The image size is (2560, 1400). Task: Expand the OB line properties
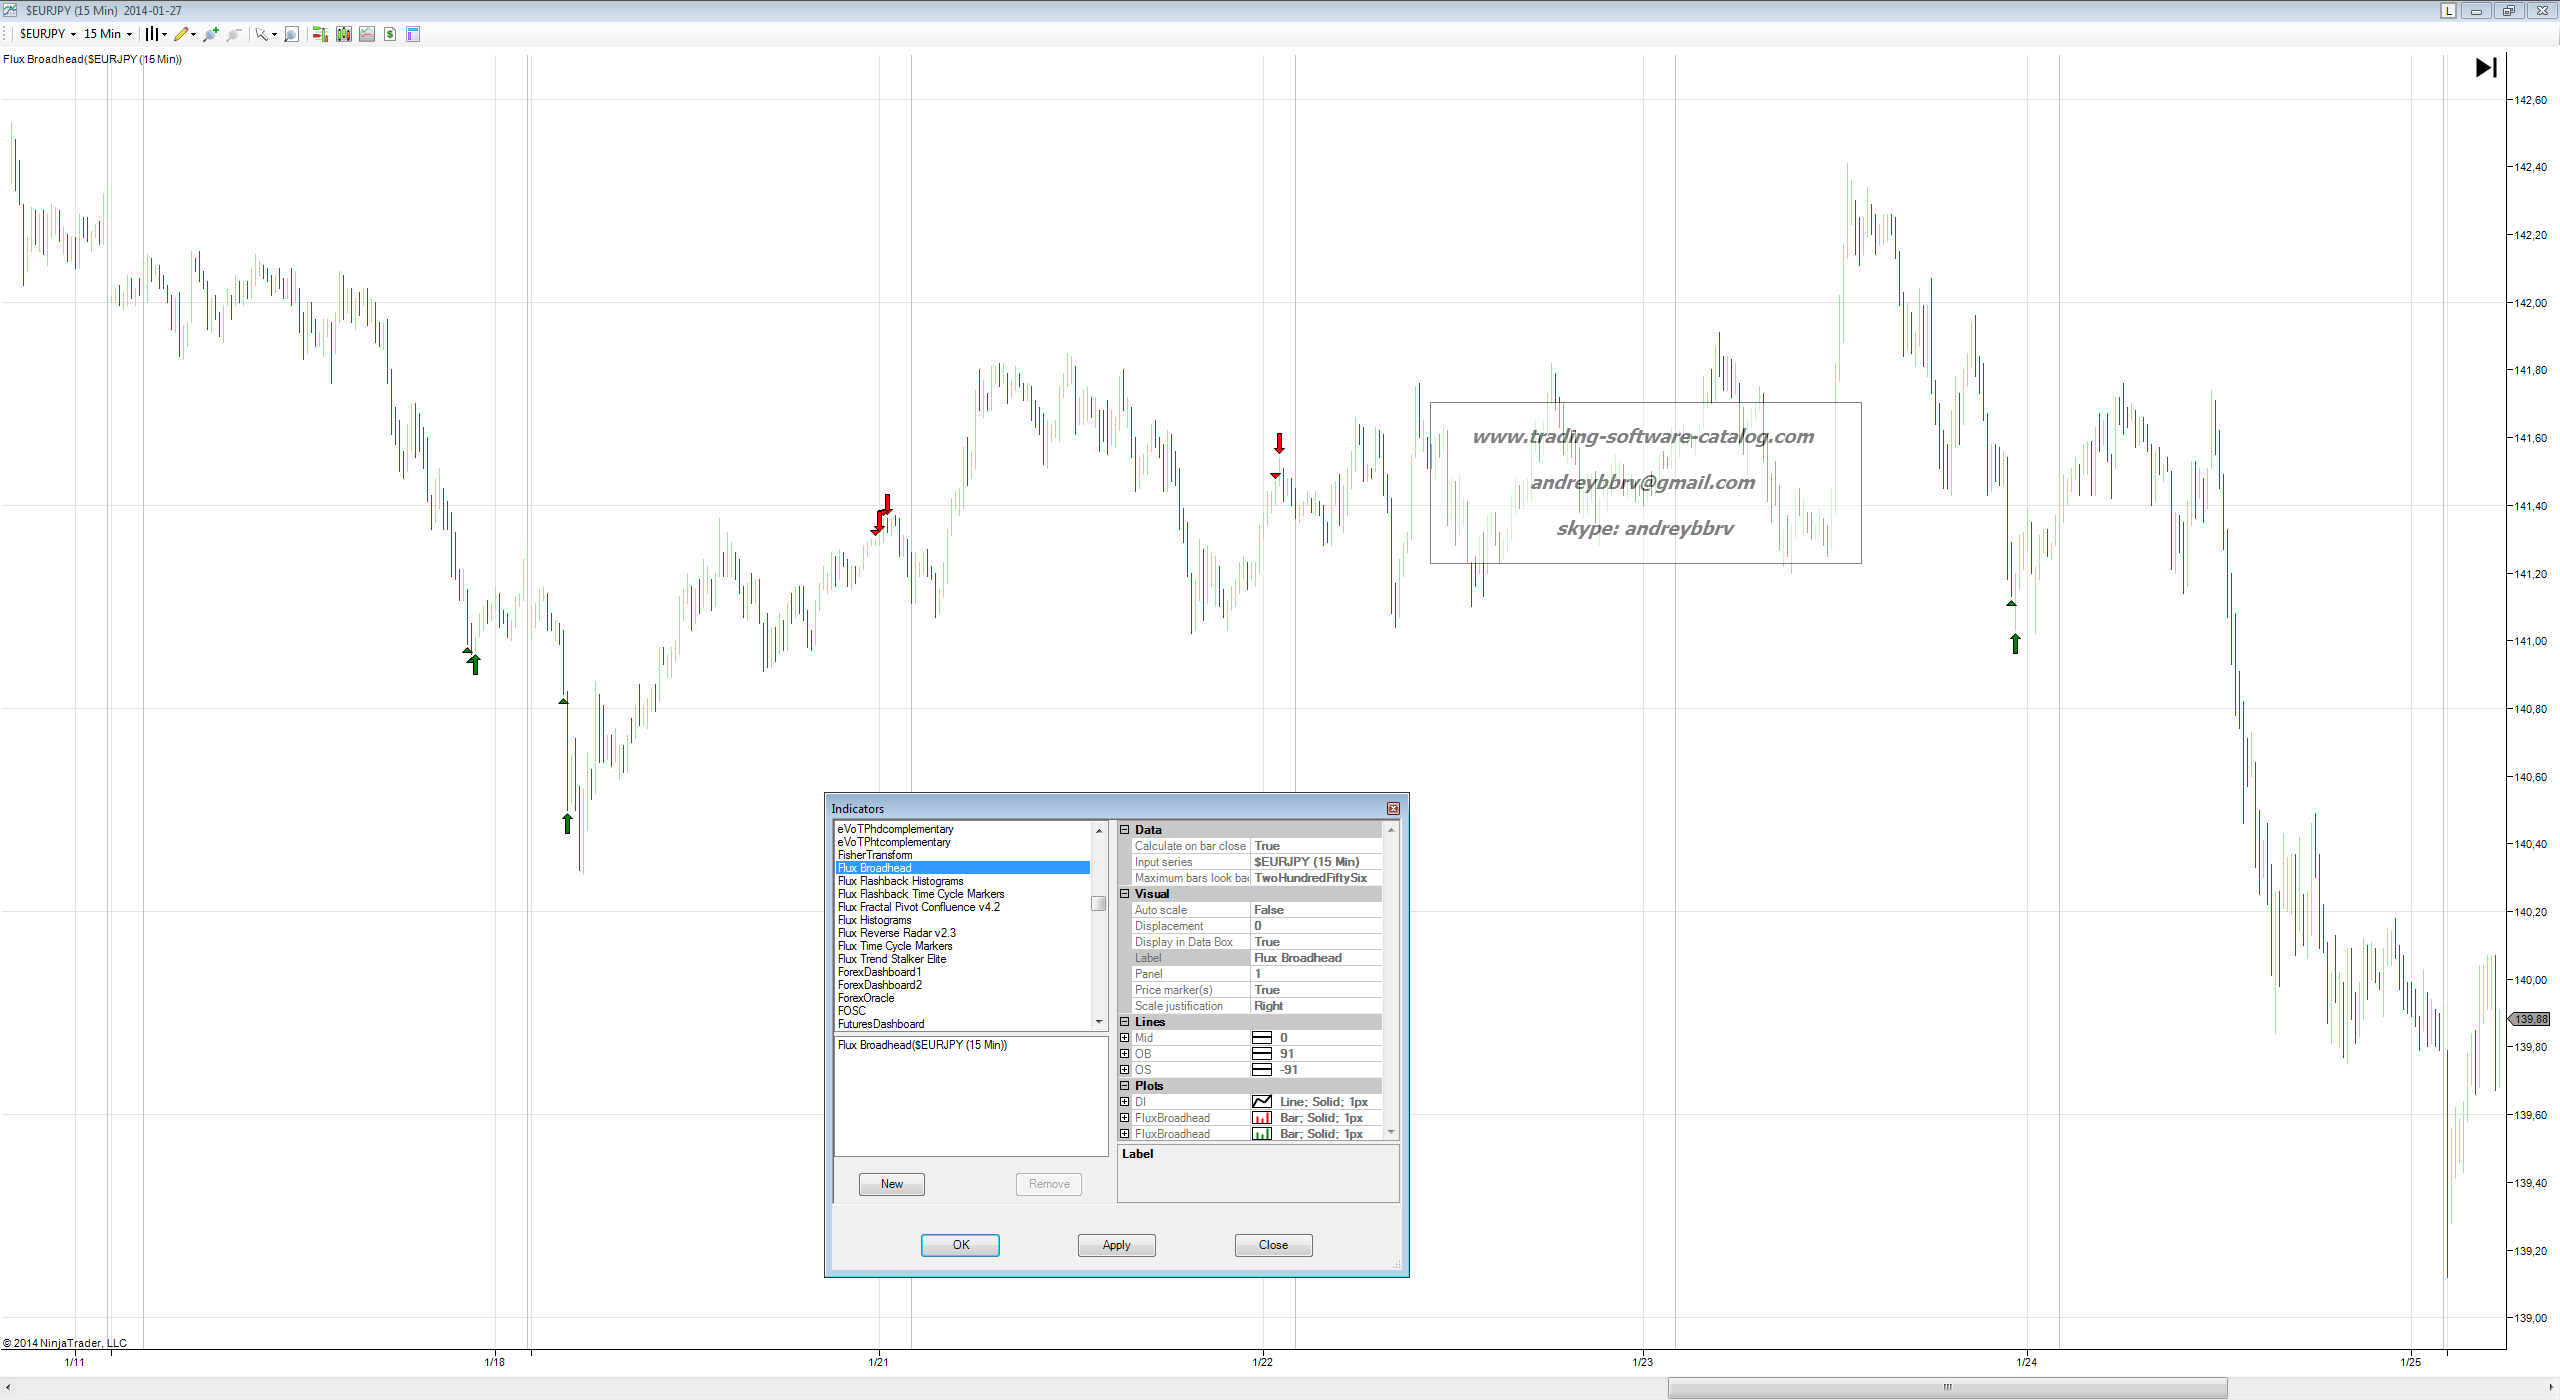[x=1125, y=1054]
